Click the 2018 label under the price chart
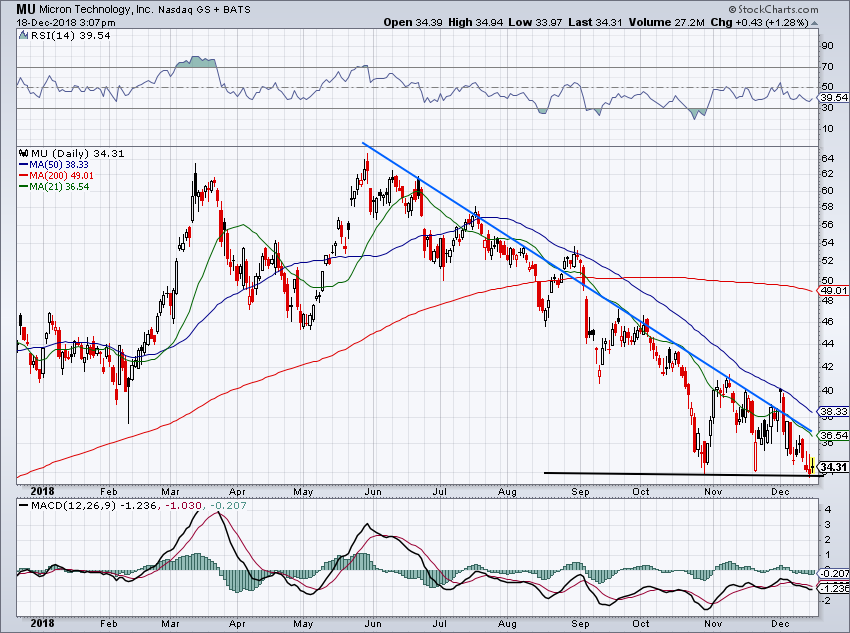This screenshot has width=850, height=633. [x=42, y=492]
